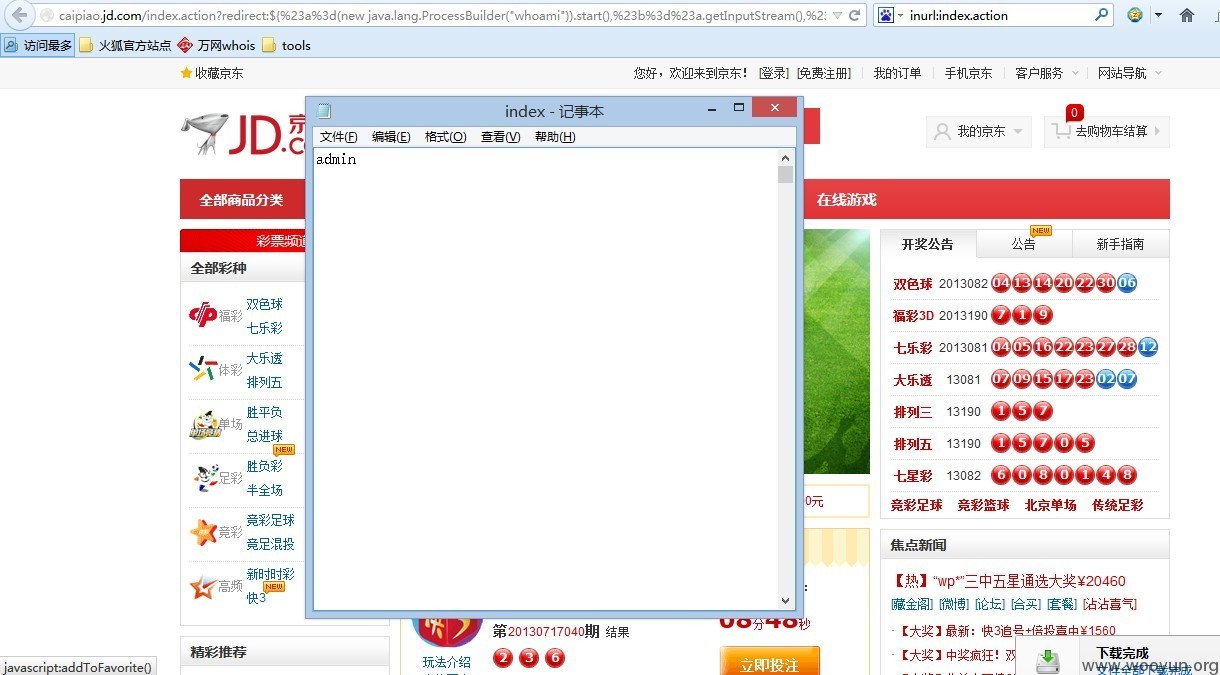Click the 我的订单 link

pyautogui.click(x=897, y=73)
